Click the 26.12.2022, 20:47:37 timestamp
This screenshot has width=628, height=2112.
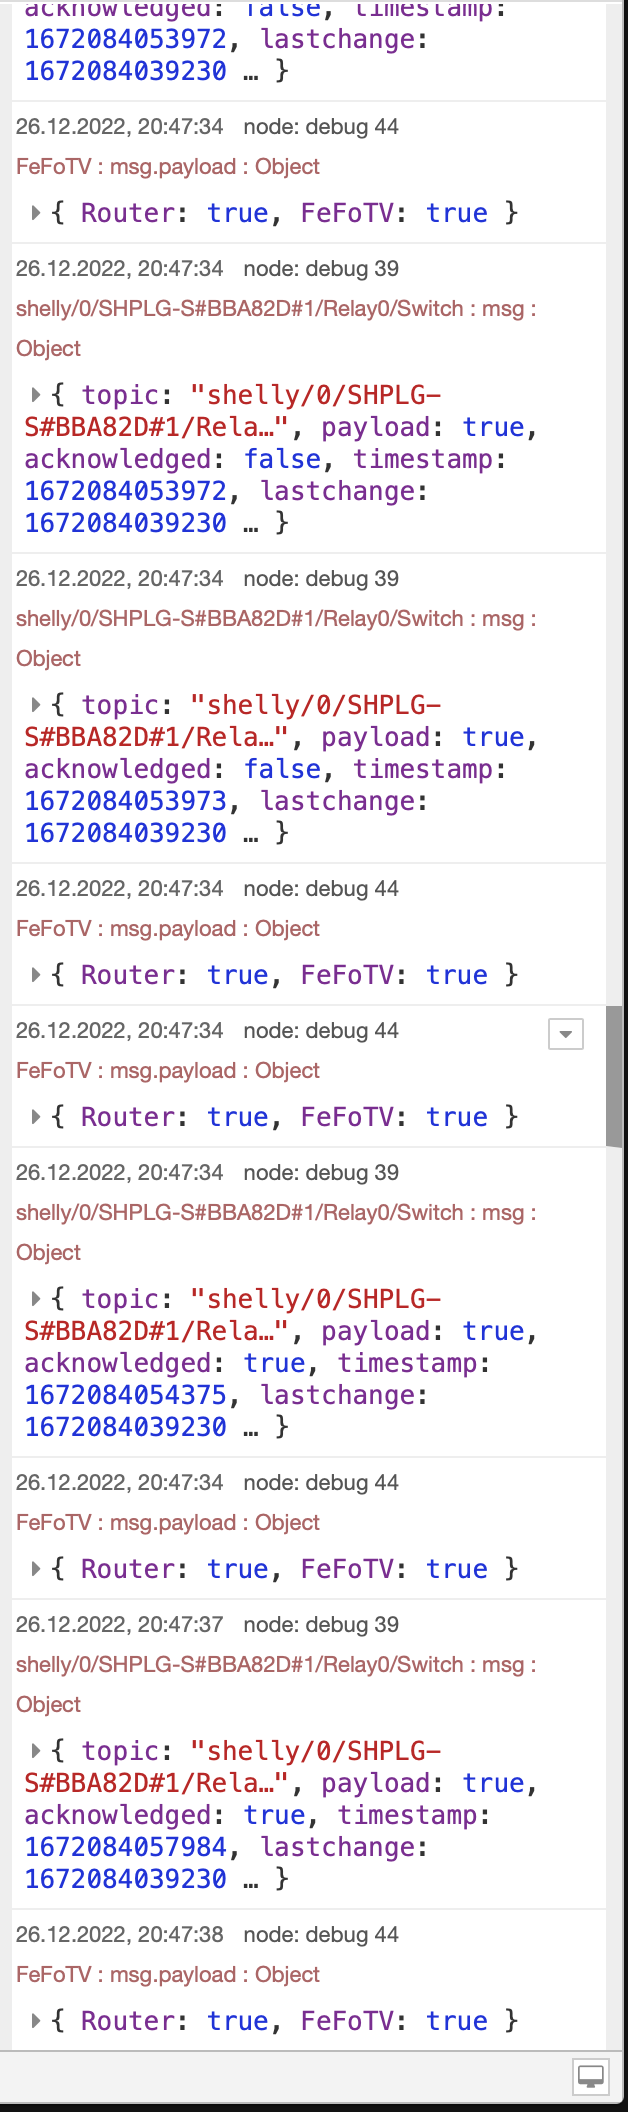click(120, 1624)
